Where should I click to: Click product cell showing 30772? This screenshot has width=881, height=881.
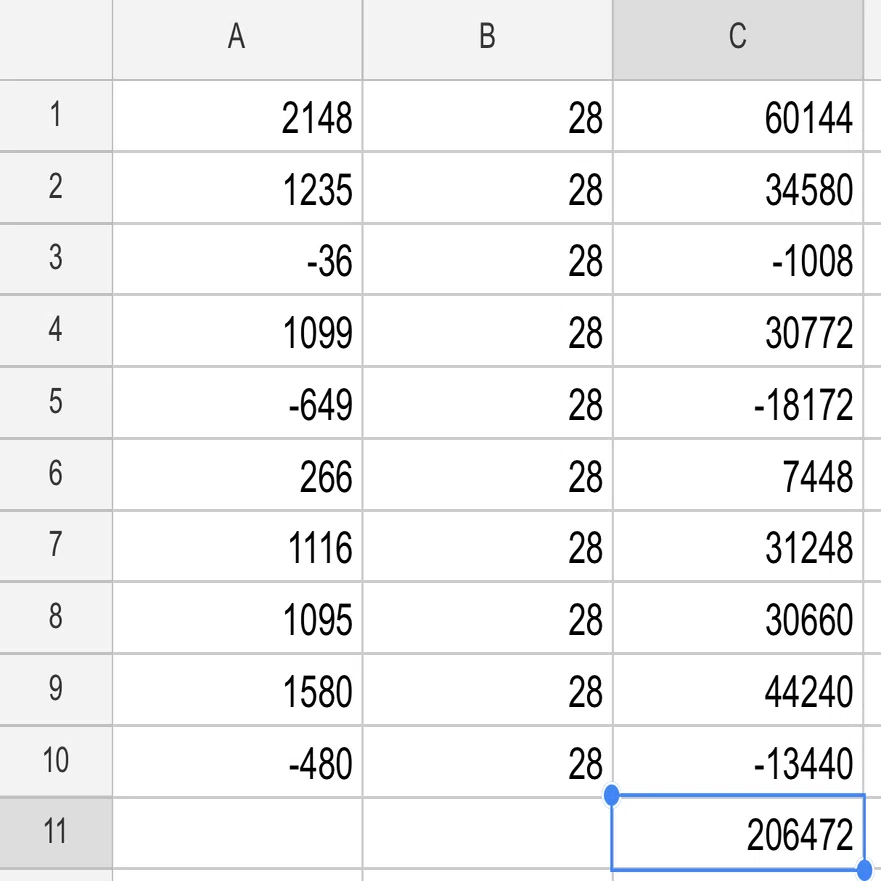tap(738, 330)
